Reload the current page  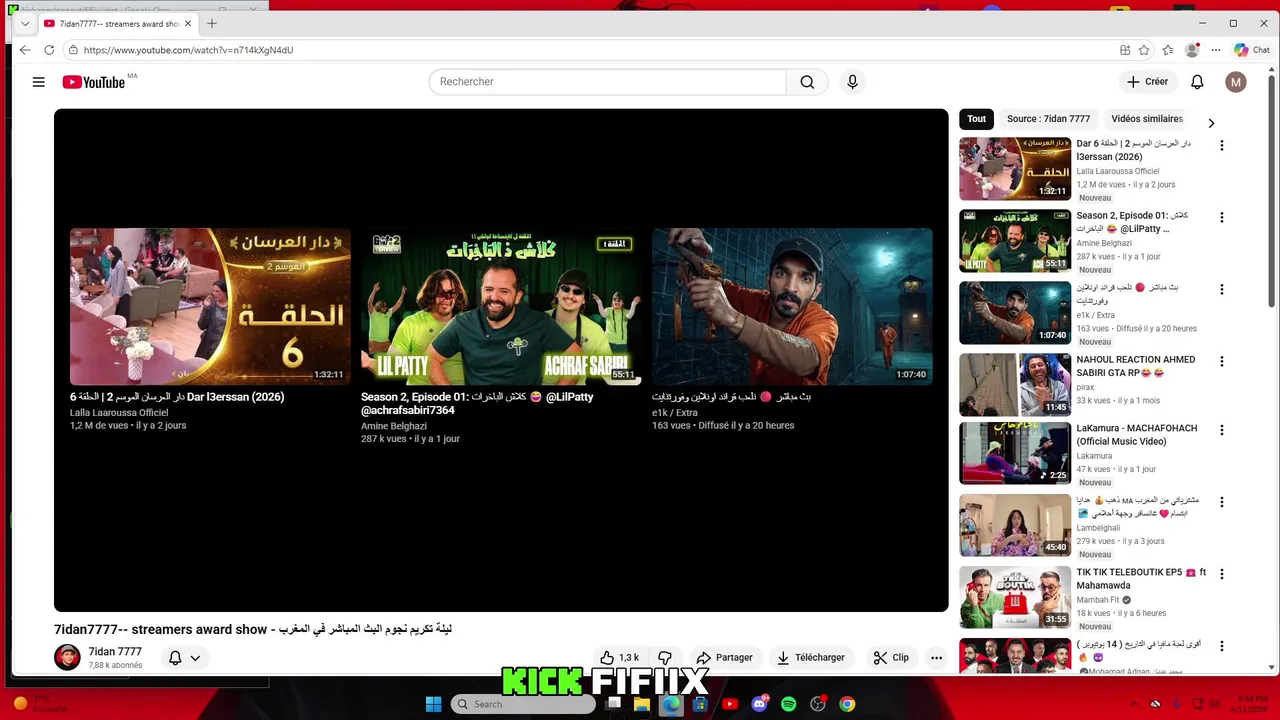pos(49,50)
